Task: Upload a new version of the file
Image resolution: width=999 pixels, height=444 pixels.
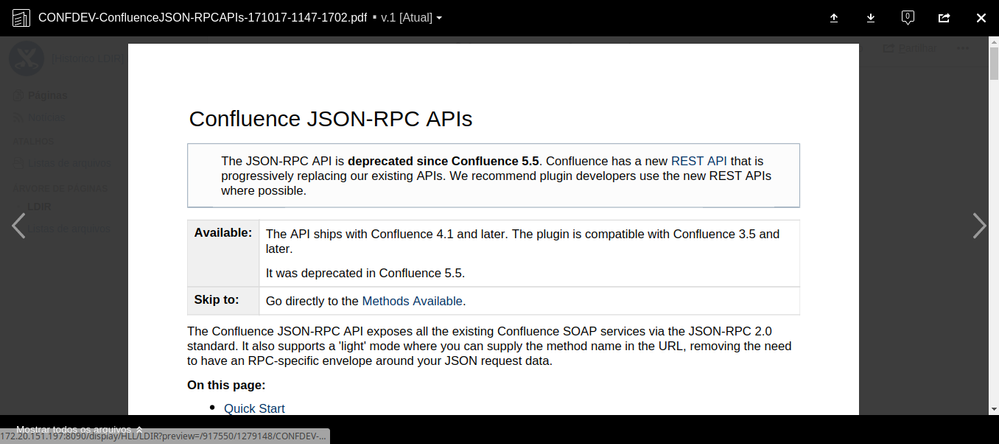Action: point(833,18)
